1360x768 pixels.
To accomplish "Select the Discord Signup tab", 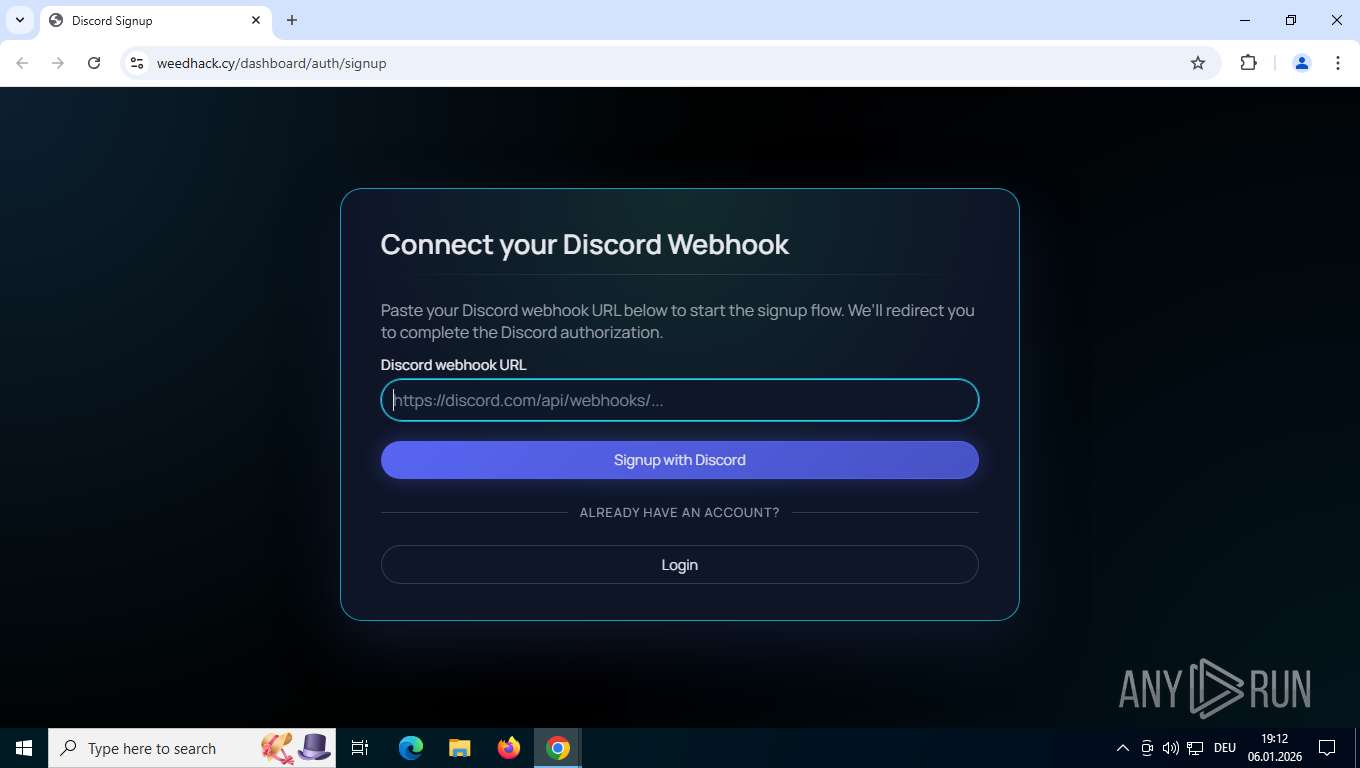I will click(x=155, y=21).
